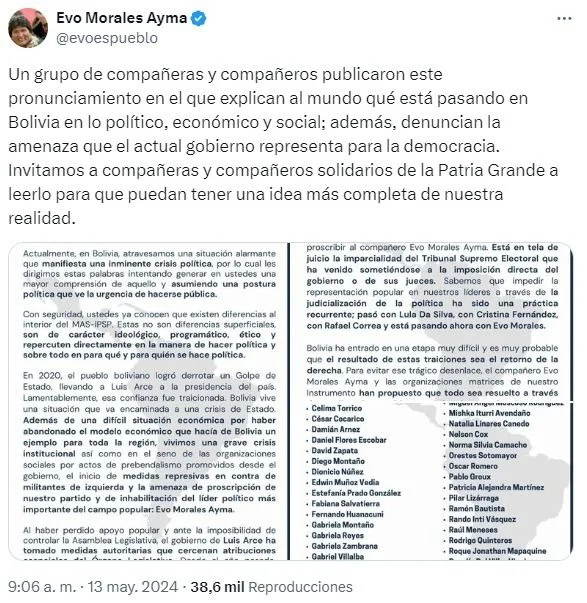
Task: Open Evo Morales Ayma's profile avatar
Action: pyautogui.click(x=28, y=28)
